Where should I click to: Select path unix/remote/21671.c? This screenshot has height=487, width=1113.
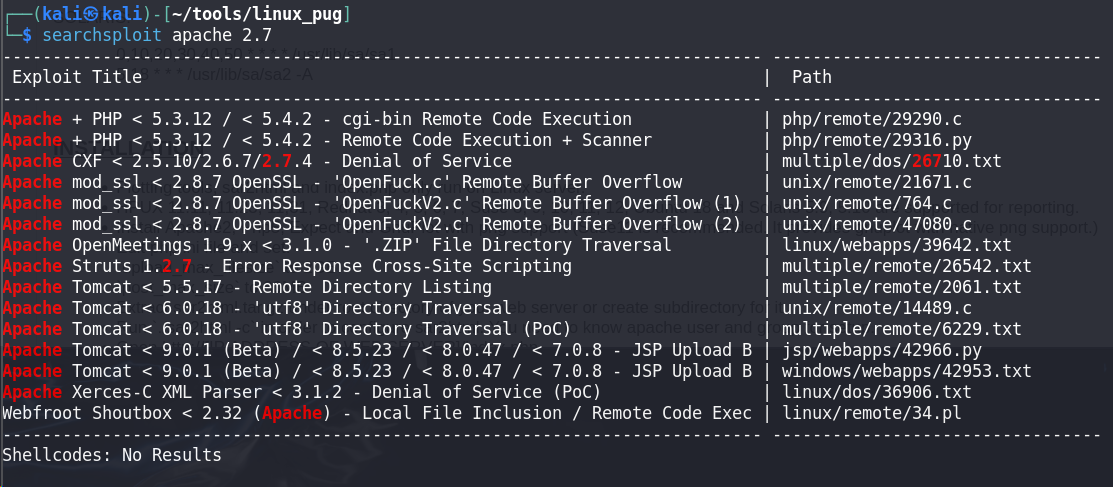click(x=877, y=182)
